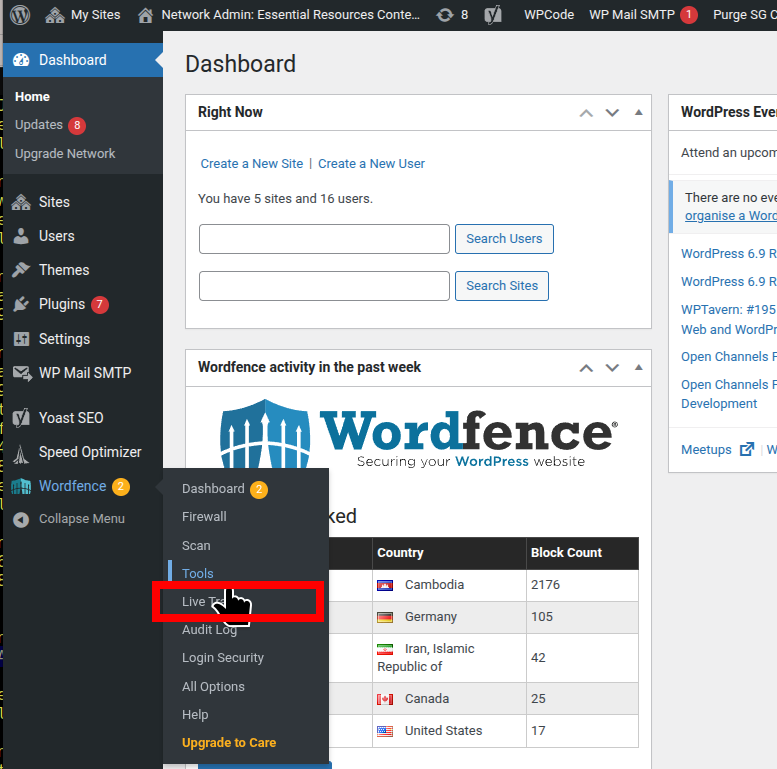777x769 pixels.
Task: Open WP Mail SMTP in admin bar
Action: pos(632,15)
